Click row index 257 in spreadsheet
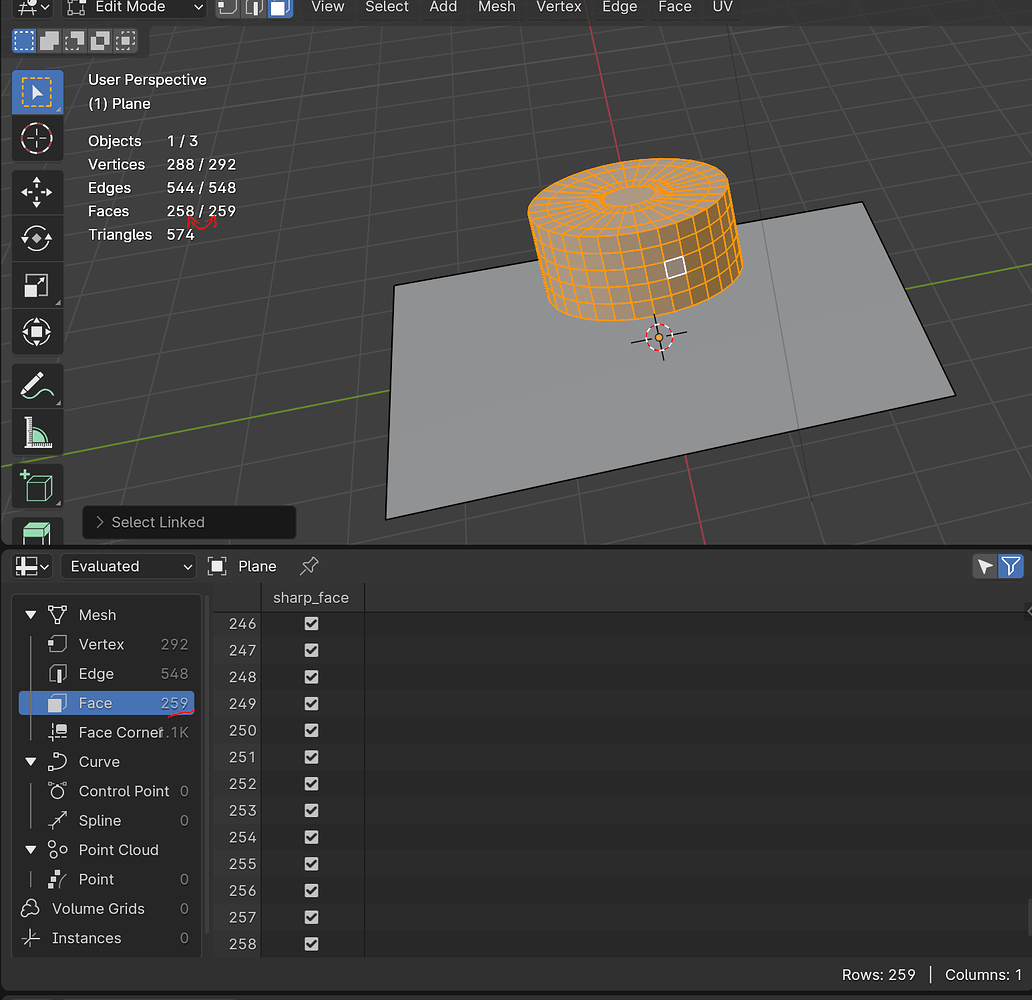Screen dimensions: 1032x1000 coord(242,917)
